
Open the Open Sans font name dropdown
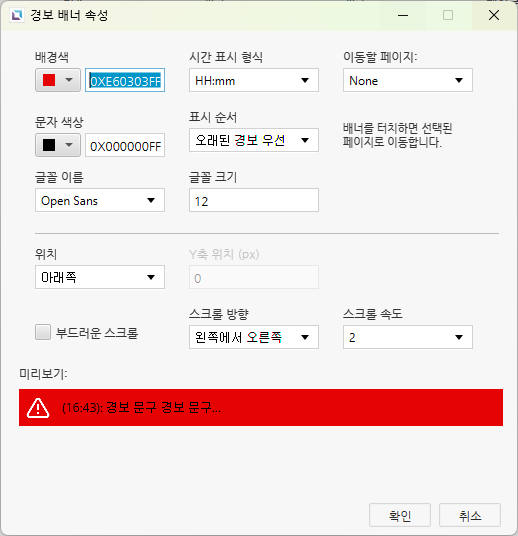[100, 200]
